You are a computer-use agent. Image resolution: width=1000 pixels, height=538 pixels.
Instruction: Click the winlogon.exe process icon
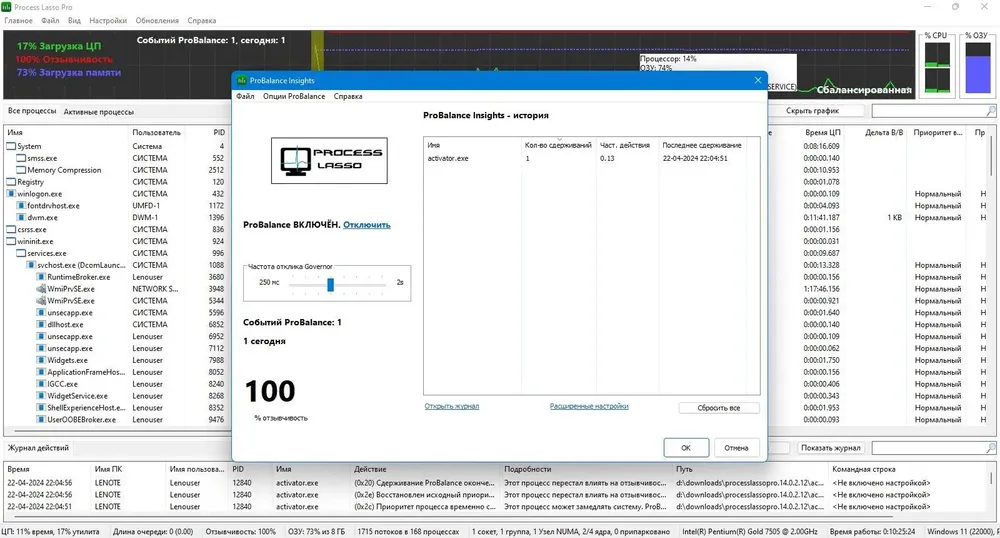click(x=11, y=194)
